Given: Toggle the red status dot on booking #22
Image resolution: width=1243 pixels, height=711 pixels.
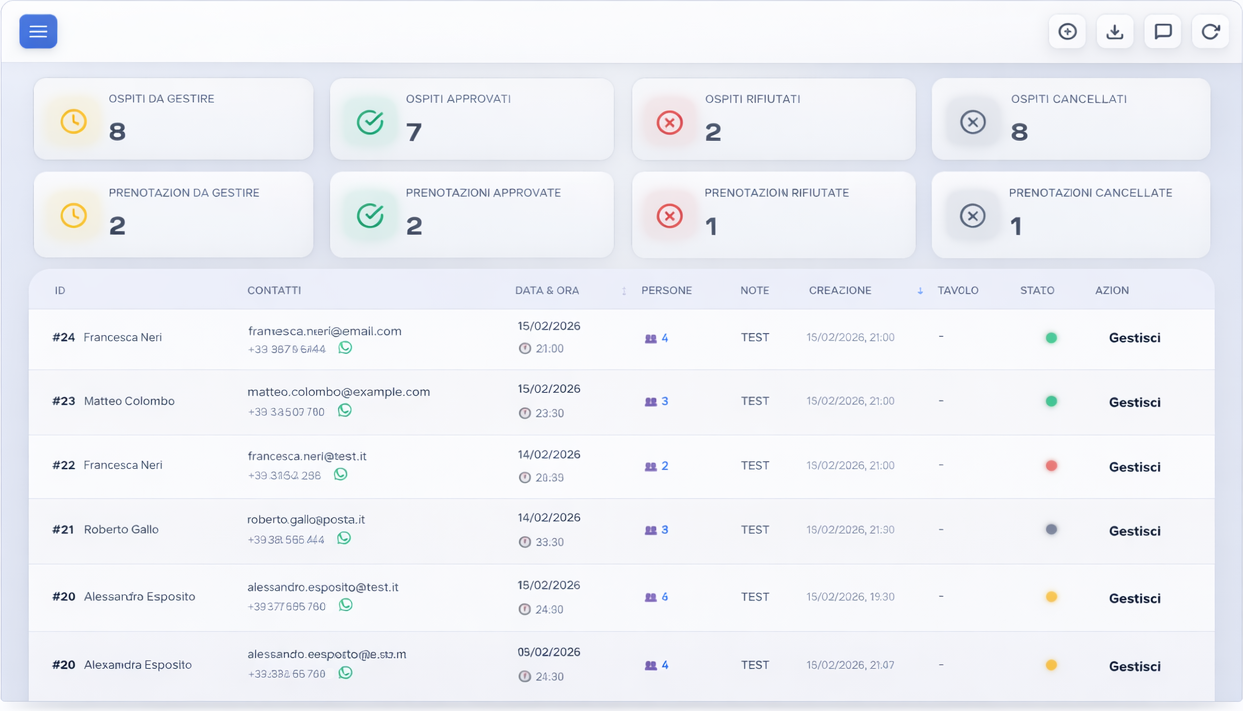Looking at the screenshot, I should [1051, 465].
